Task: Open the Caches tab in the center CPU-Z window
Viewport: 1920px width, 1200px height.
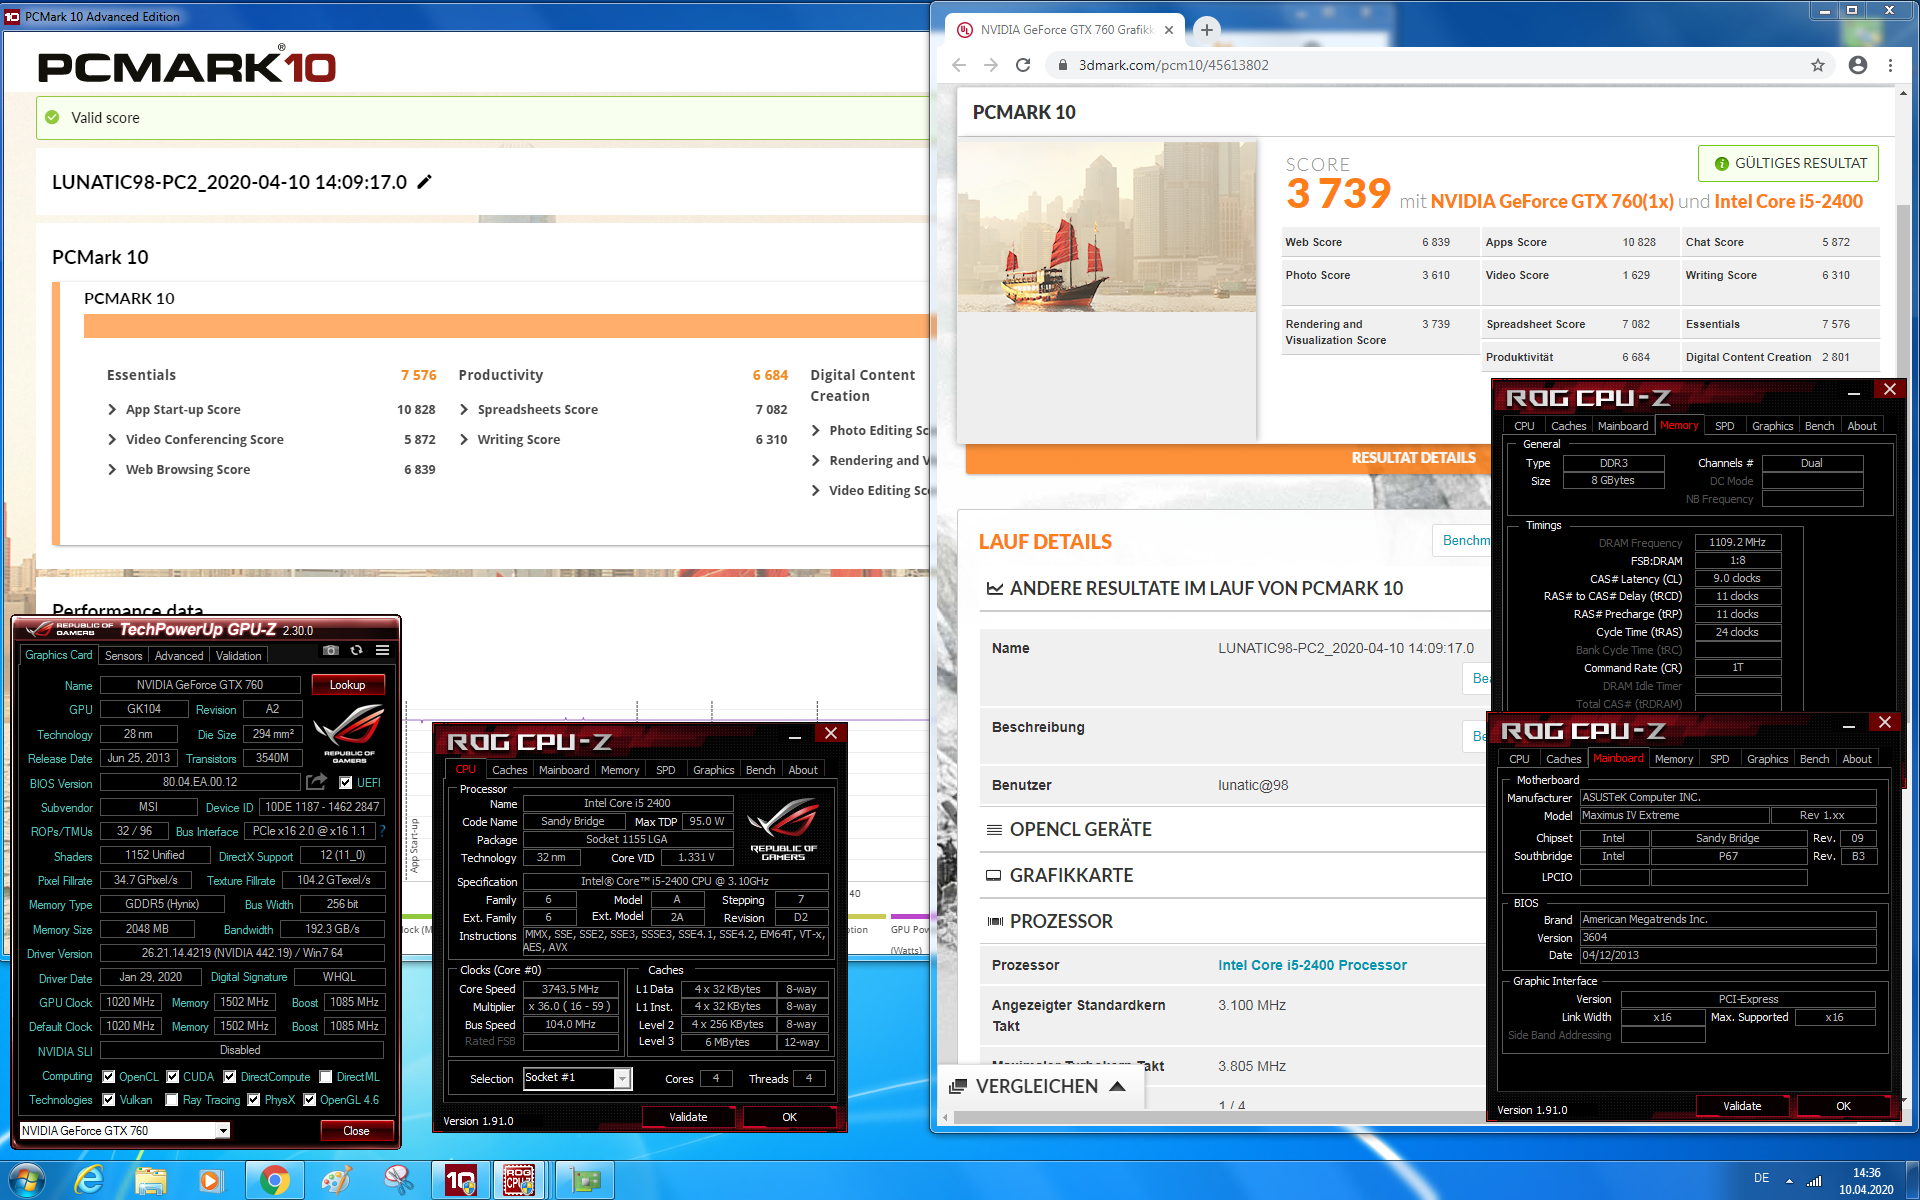Action: pos(509,770)
